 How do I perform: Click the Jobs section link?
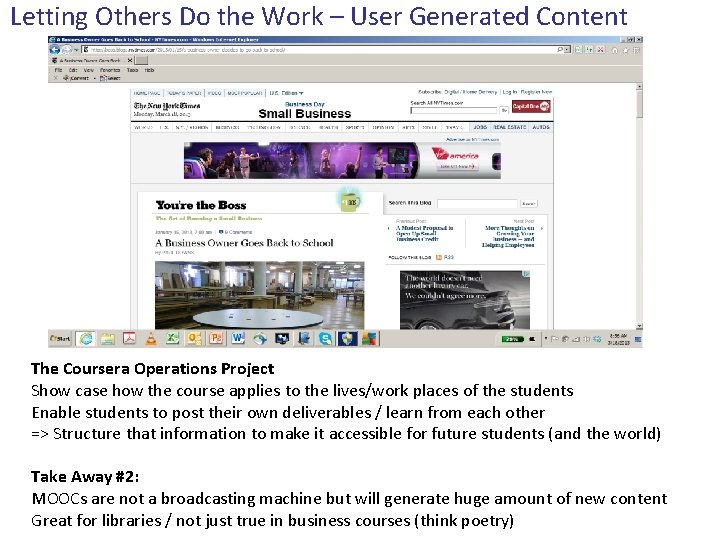tap(480, 127)
